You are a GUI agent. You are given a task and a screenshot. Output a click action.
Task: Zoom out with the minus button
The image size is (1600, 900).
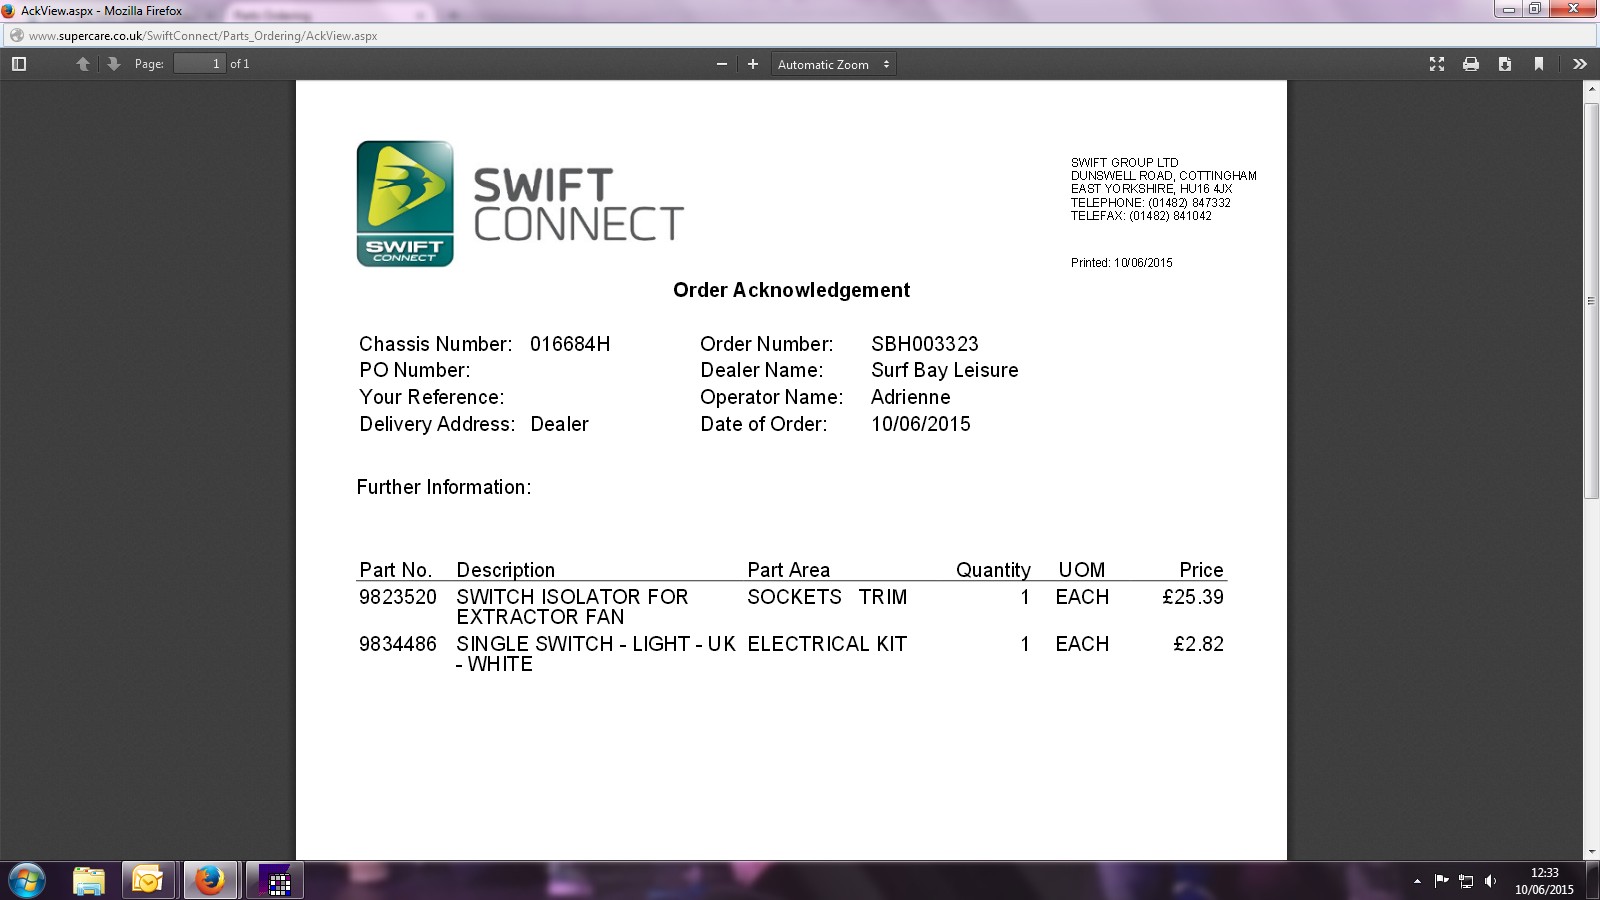coord(722,64)
